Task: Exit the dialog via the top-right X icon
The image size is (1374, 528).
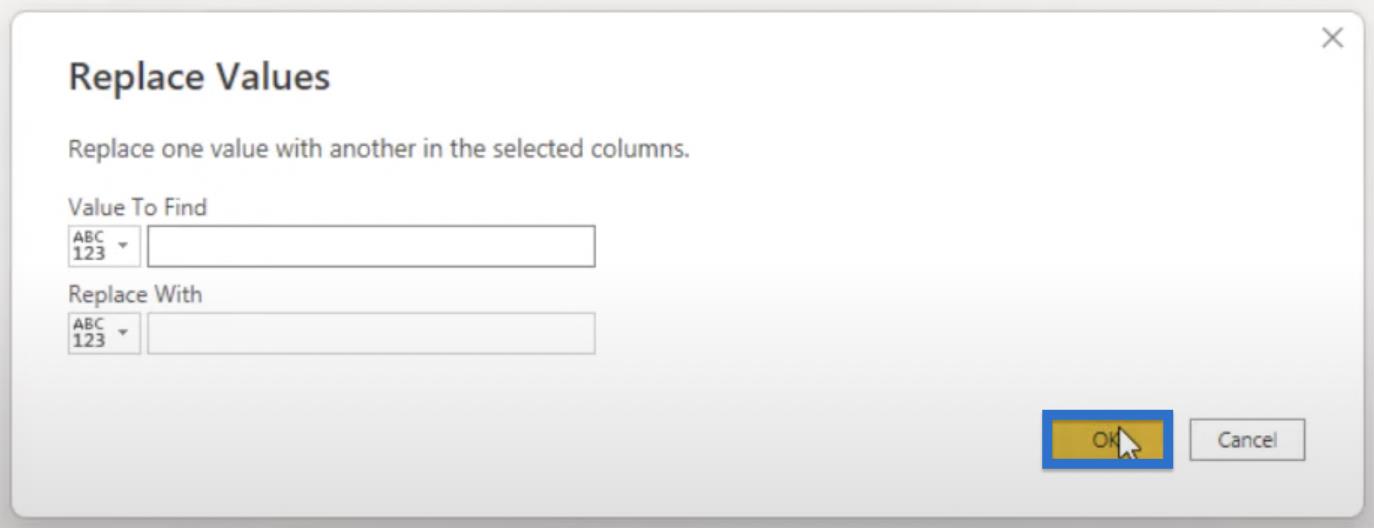Action: click(1332, 38)
